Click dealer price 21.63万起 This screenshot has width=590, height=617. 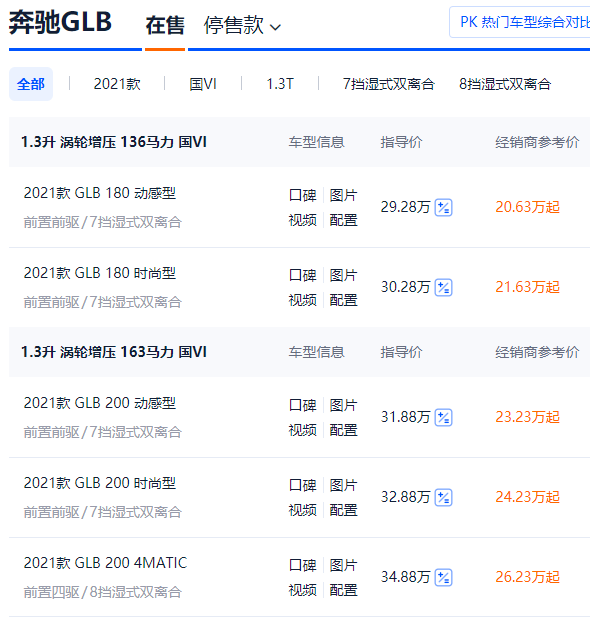[x=527, y=287]
